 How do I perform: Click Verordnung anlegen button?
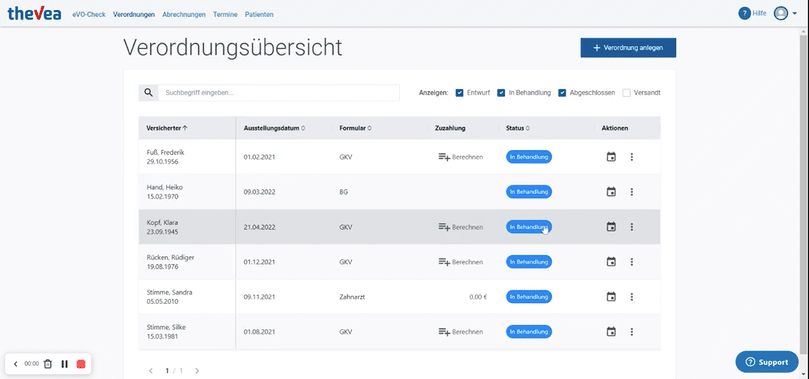pyautogui.click(x=628, y=47)
